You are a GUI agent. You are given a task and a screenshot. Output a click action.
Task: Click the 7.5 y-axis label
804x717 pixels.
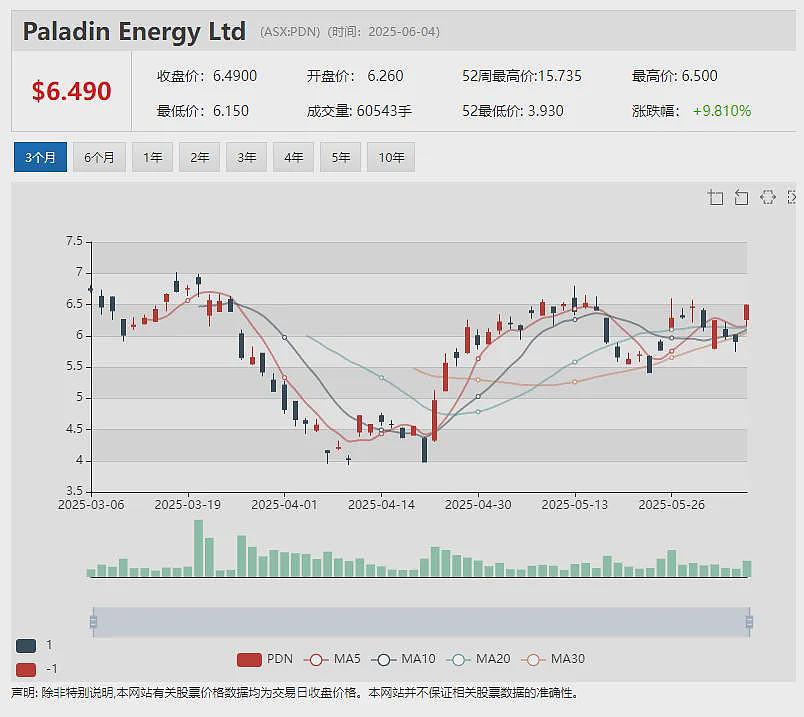(x=74, y=241)
